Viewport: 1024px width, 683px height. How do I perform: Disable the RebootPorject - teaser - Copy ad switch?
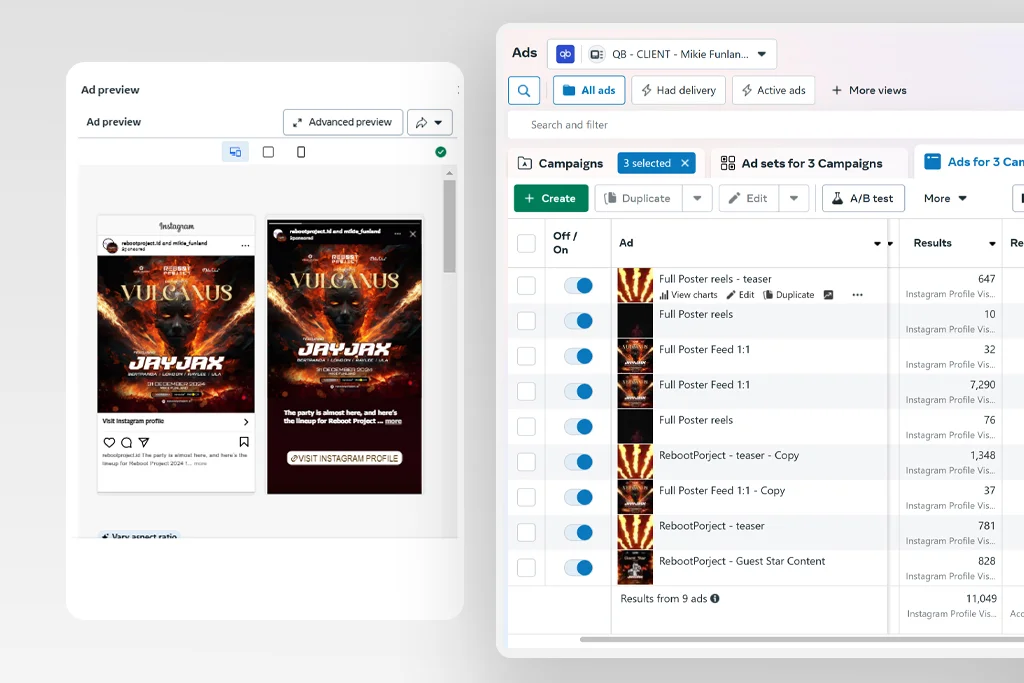[578, 462]
